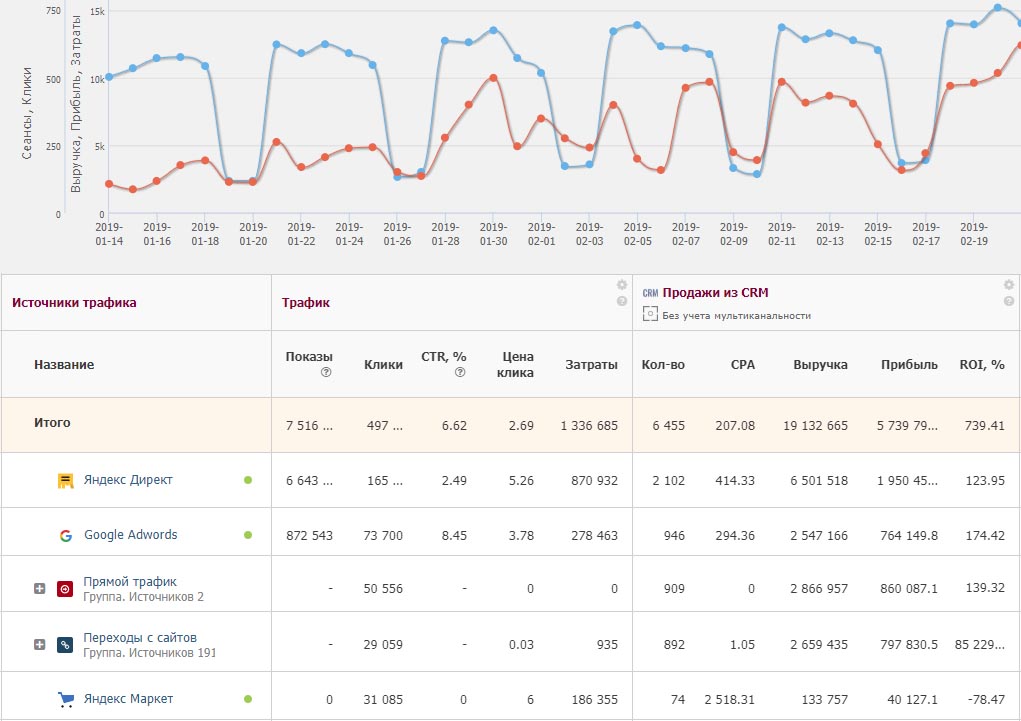Click the Прямой трафик target icon
1021x721 pixels.
coord(65,589)
